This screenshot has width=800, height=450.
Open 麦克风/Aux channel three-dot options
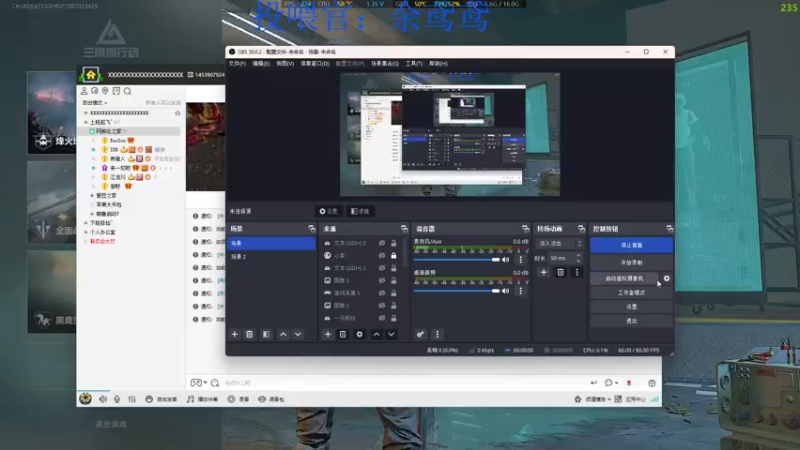click(x=520, y=260)
